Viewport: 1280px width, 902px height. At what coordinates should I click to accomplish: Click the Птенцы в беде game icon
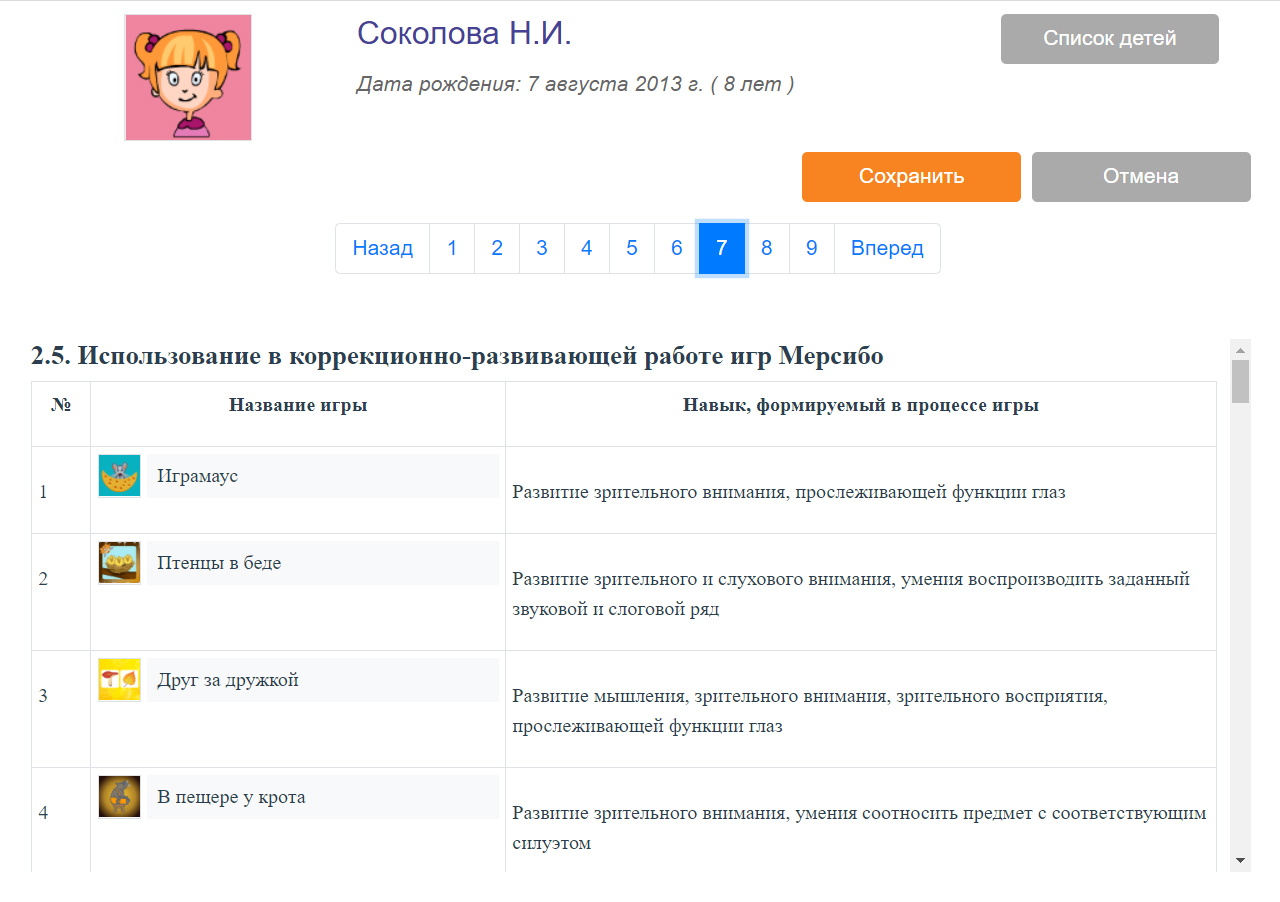click(119, 563)
